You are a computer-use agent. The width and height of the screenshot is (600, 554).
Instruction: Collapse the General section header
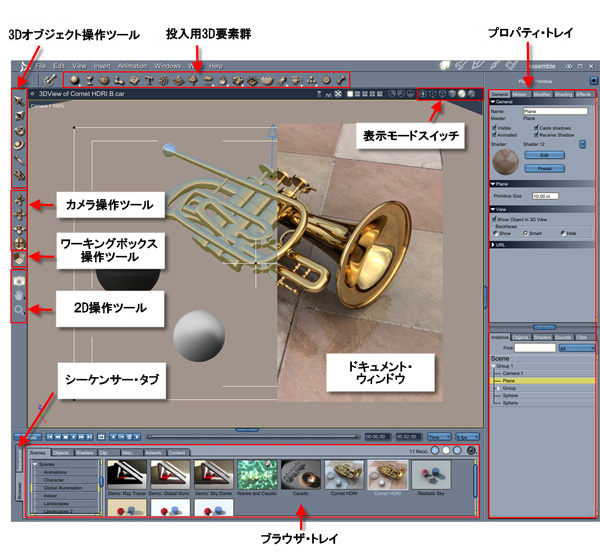pos(542,102)
